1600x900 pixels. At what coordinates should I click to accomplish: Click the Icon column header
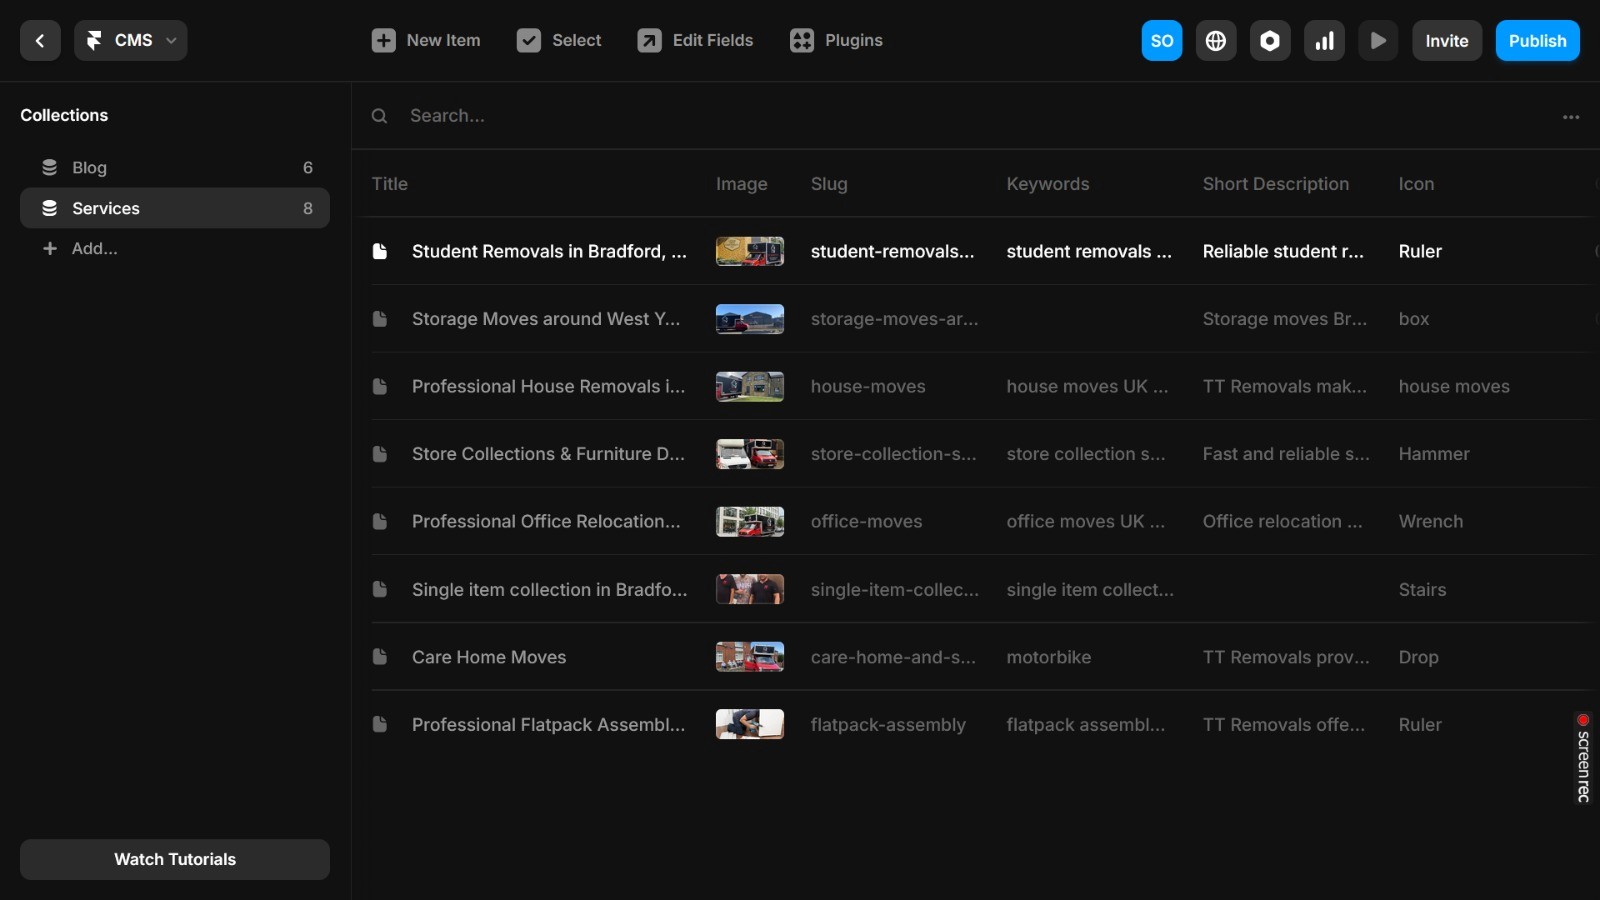click(1416, 184)
